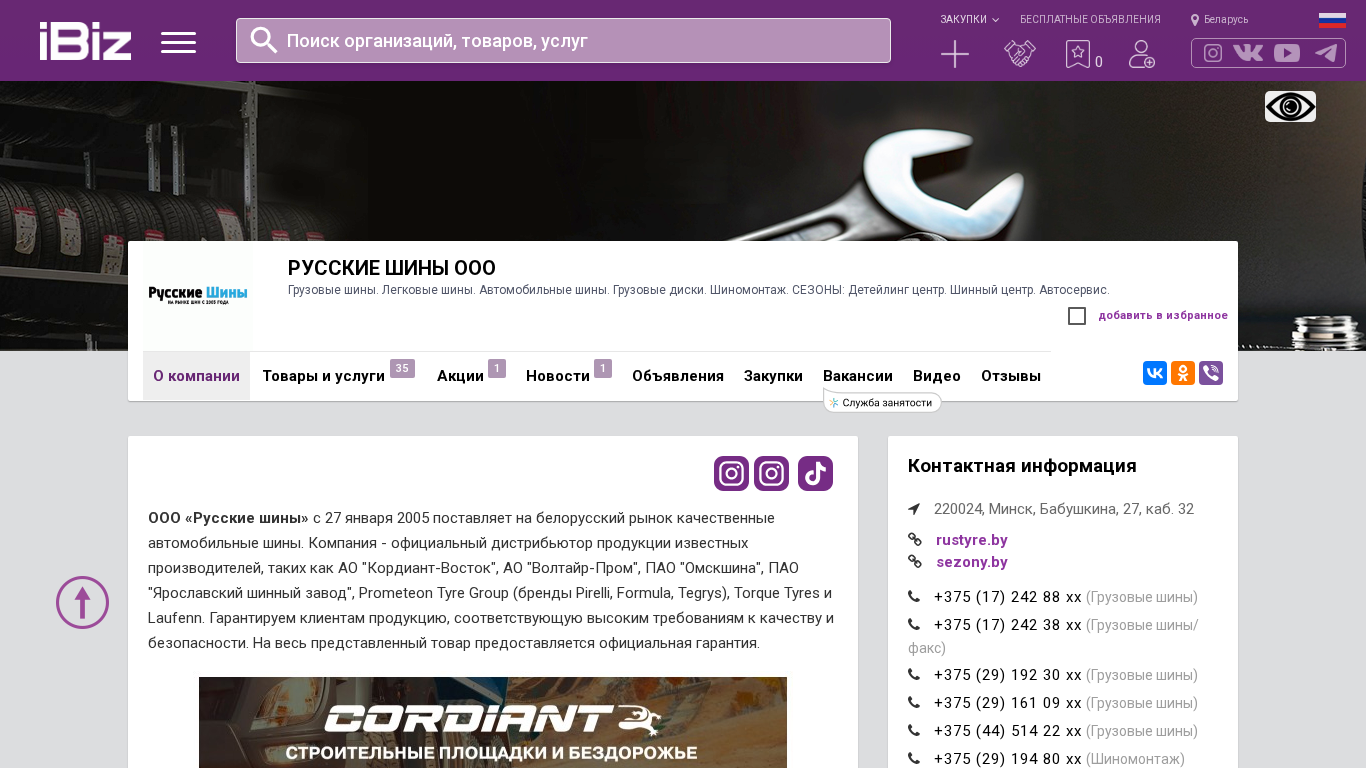Click the chain icon next to sezony.by

(x=915, y=562)
